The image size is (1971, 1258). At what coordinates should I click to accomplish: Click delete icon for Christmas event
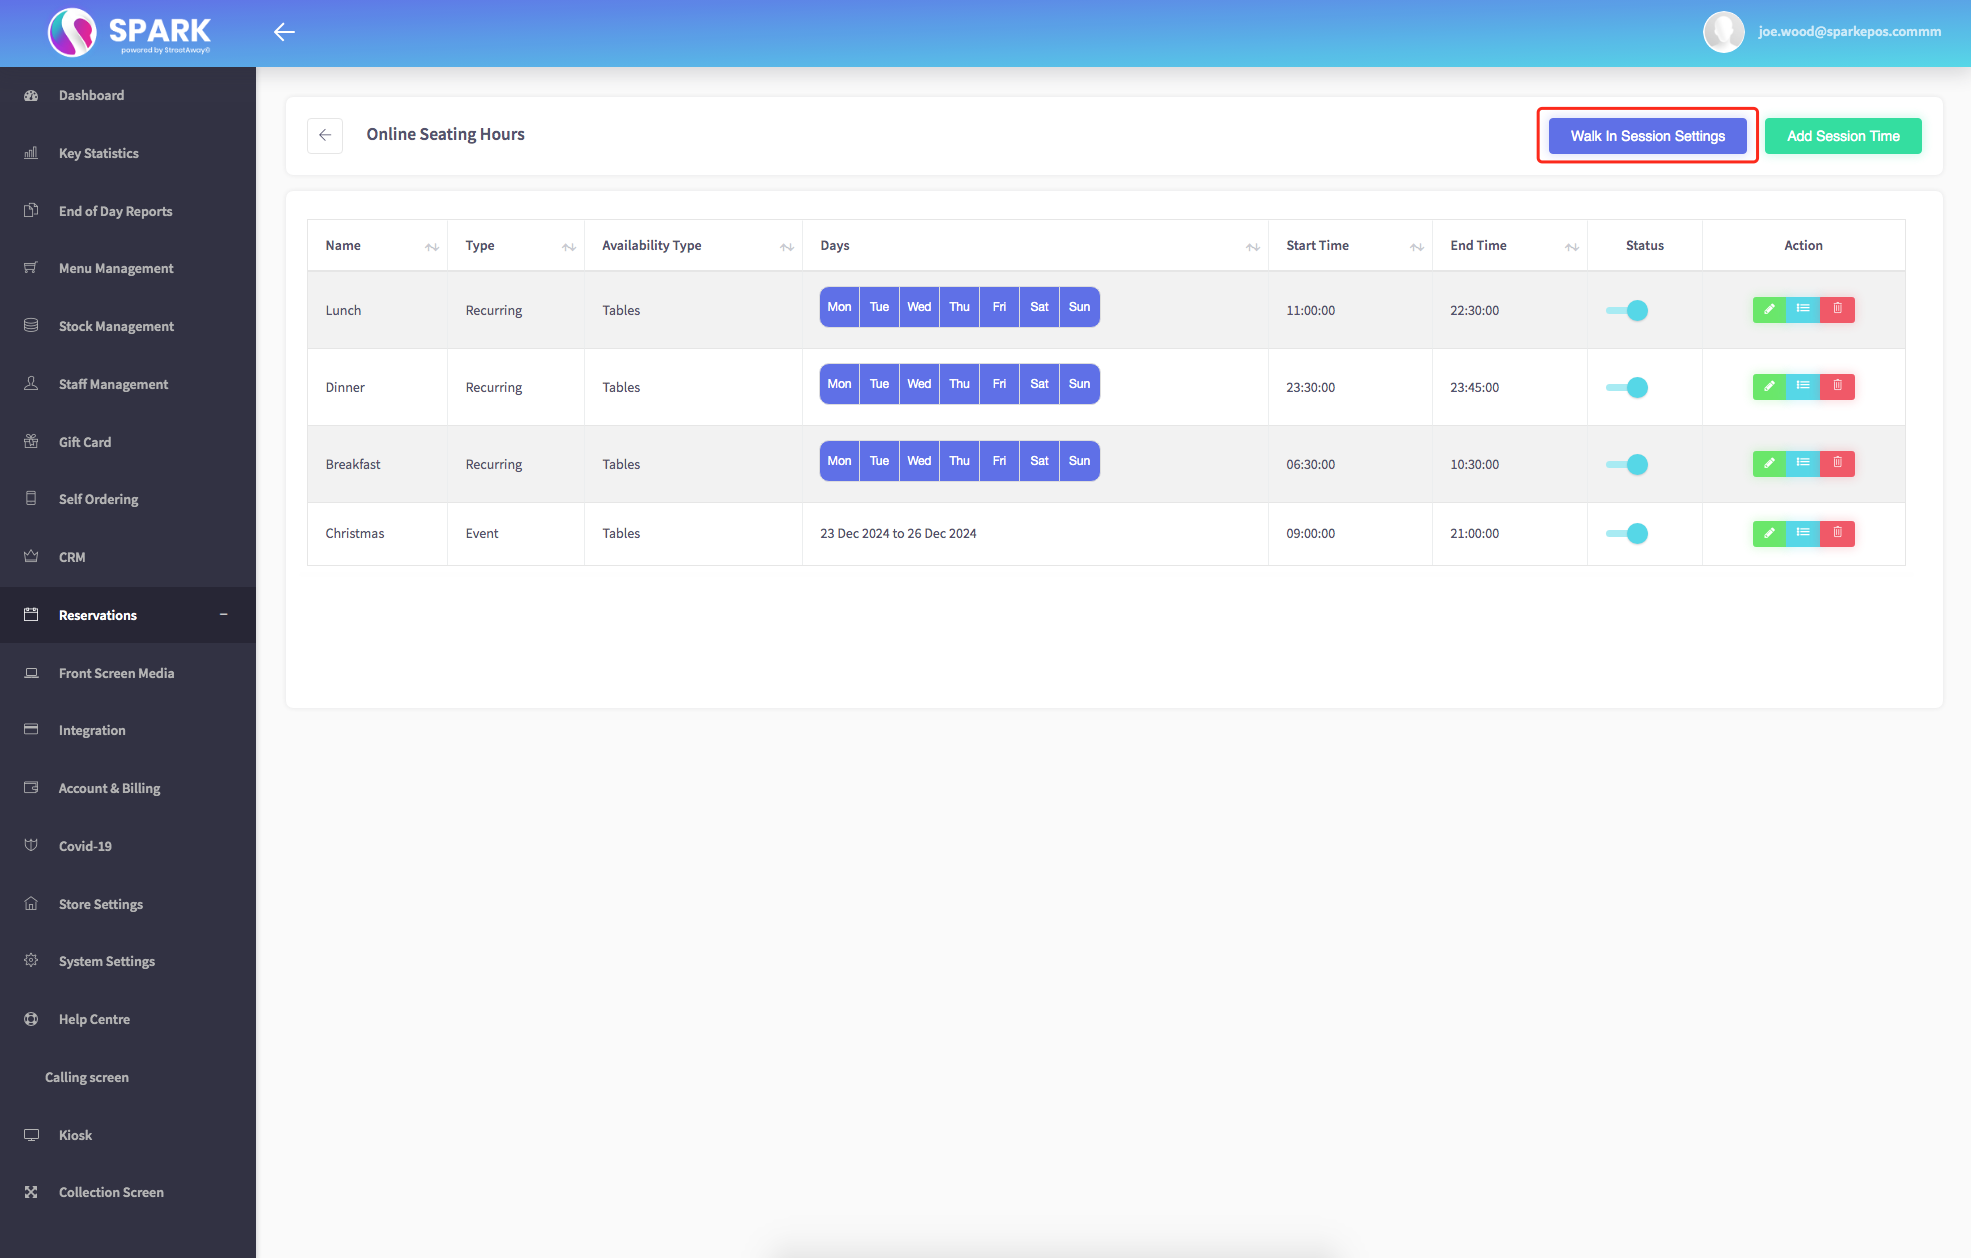(x=1837, y=533)
